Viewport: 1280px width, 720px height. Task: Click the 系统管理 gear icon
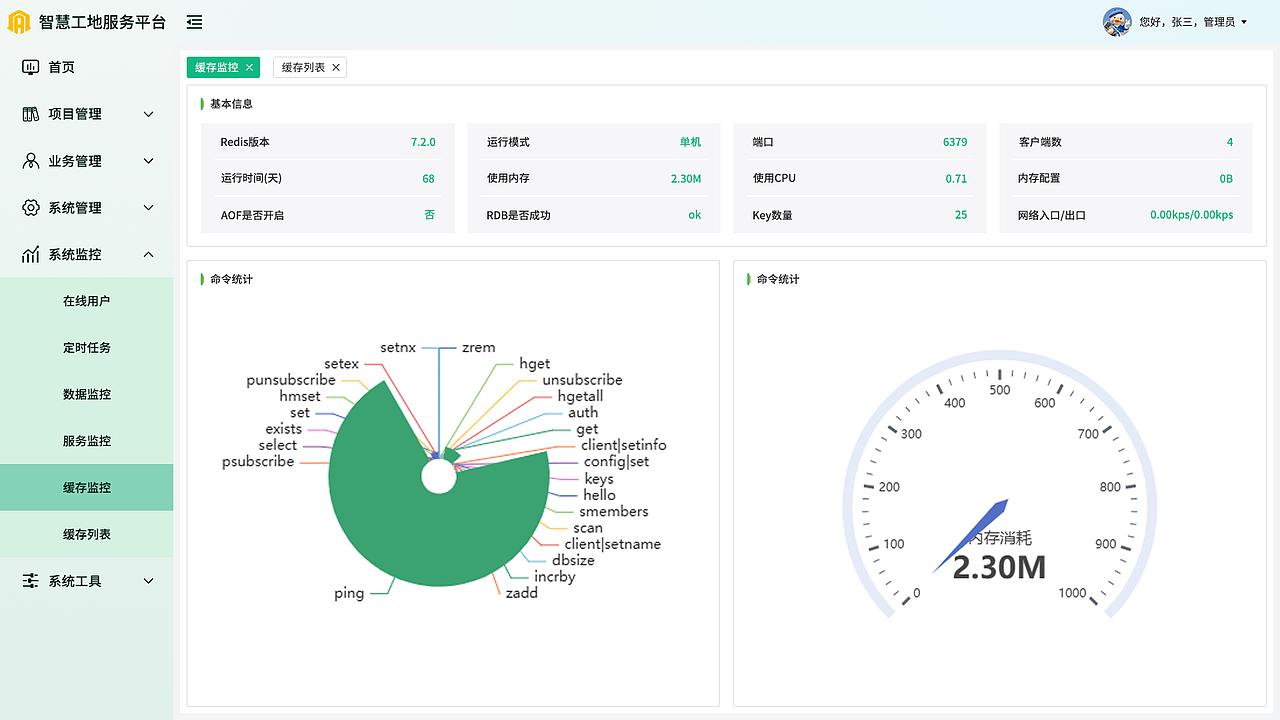click(31, 208)
